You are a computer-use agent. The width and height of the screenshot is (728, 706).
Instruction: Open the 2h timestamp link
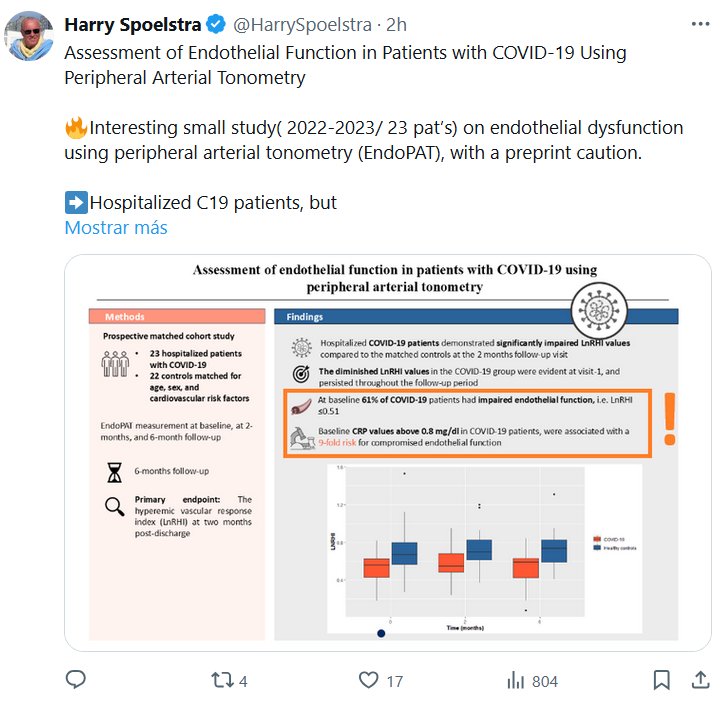pyautogui.click(x=397, y=23)
